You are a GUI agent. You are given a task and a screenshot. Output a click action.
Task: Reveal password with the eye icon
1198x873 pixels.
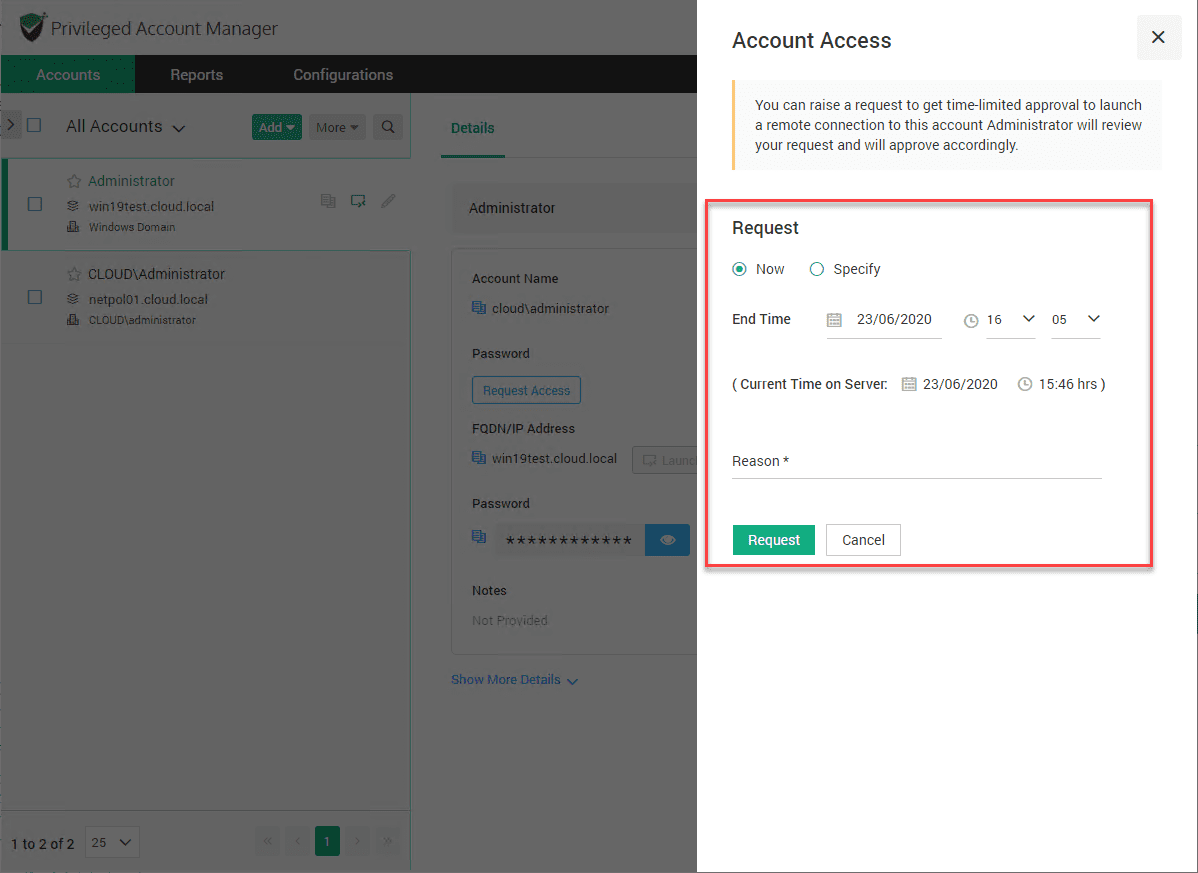coord(667,540)
